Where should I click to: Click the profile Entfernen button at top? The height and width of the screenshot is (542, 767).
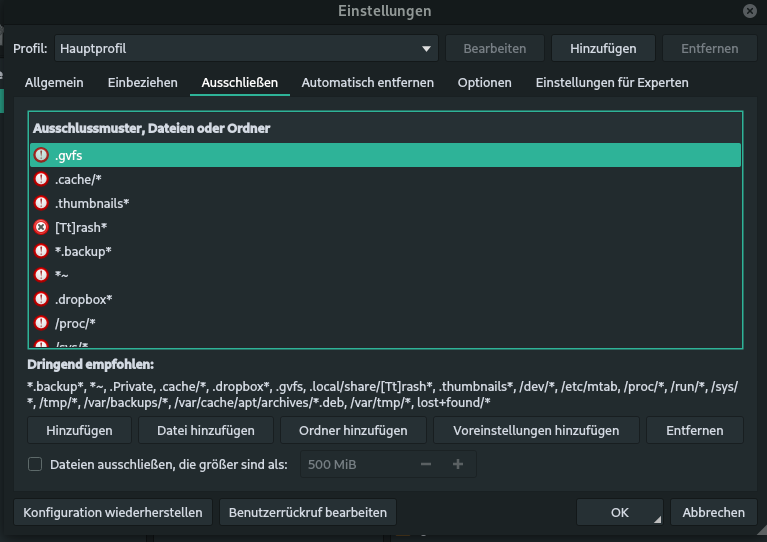click(x=709, y=48)
